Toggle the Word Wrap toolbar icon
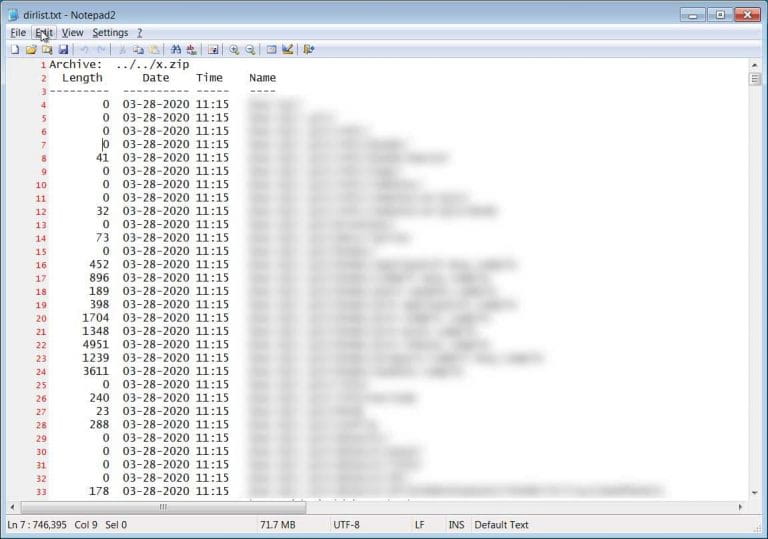Image resolution: width=768 pixels, height=539 pixels. pyautogui.click(x=213, y=49)
